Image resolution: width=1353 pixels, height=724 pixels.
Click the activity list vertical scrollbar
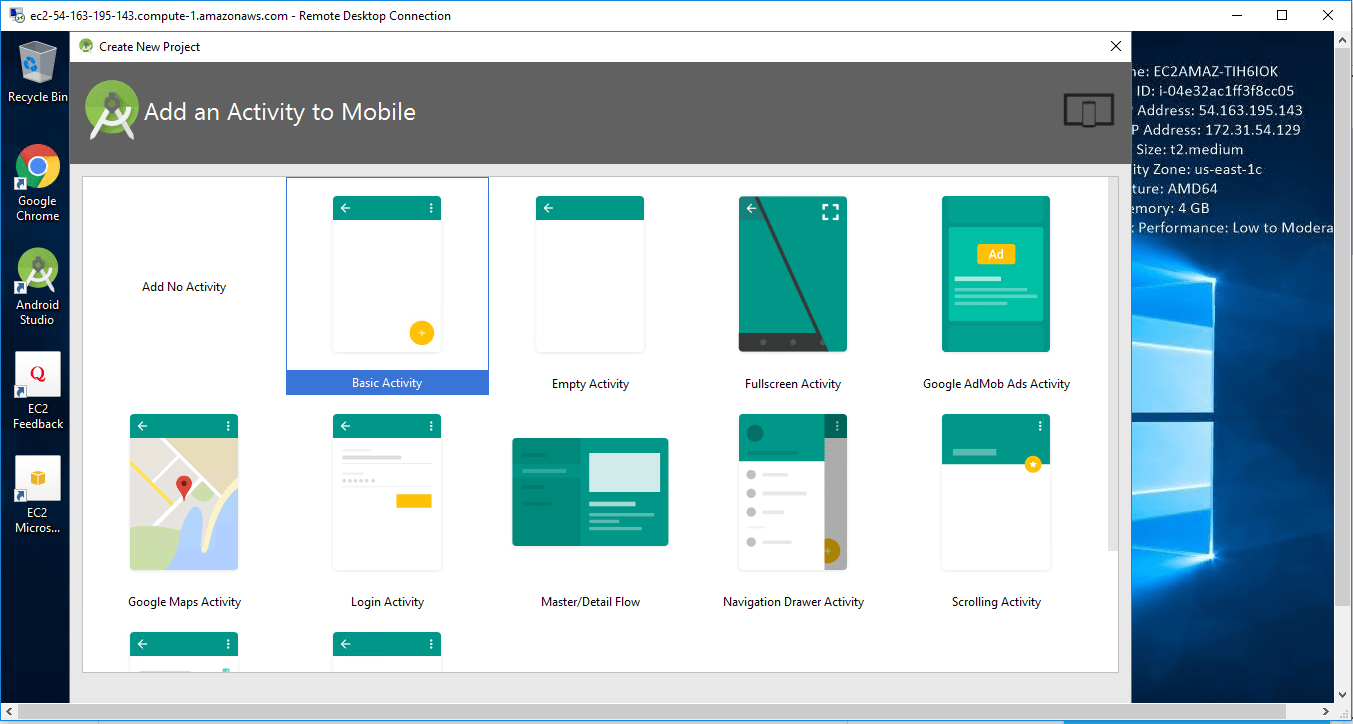coord(1113,364)
